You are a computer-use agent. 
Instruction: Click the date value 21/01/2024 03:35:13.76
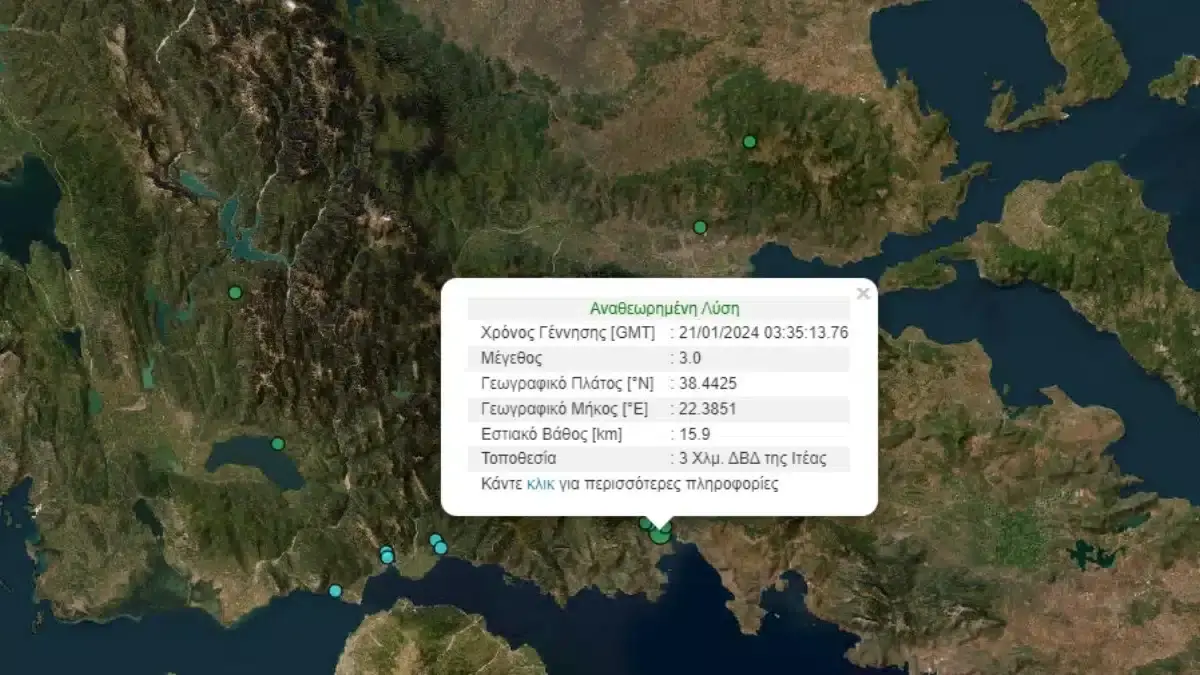762,333
